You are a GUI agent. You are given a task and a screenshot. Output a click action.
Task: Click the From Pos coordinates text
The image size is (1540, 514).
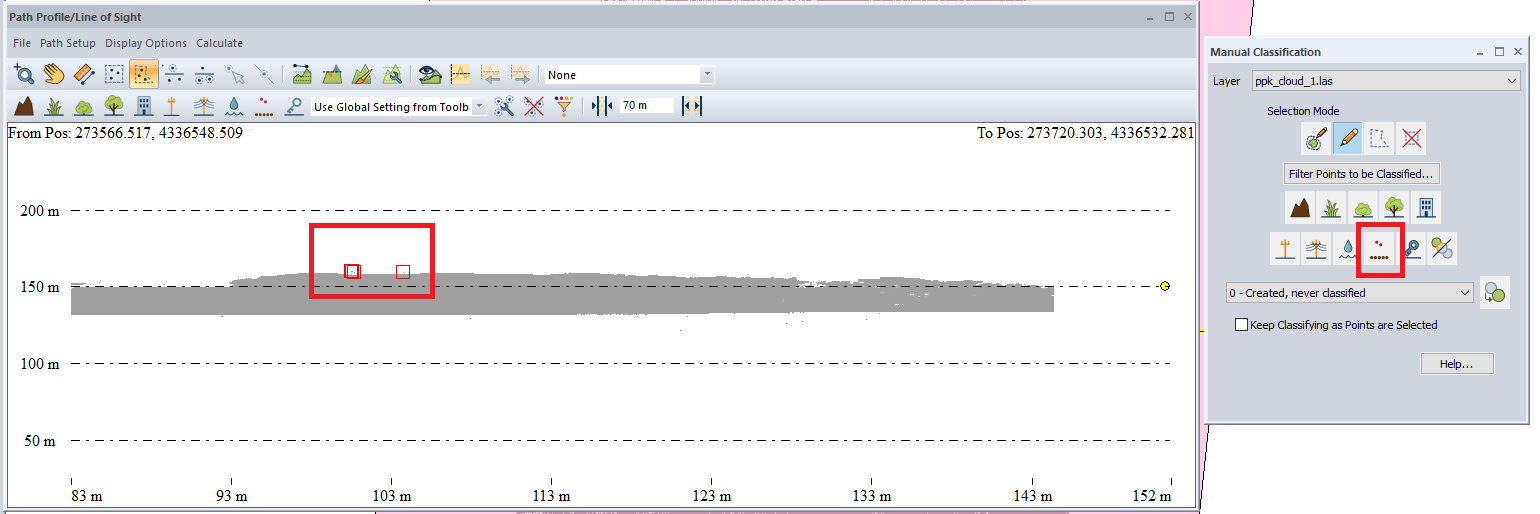(x=125, y=132)
